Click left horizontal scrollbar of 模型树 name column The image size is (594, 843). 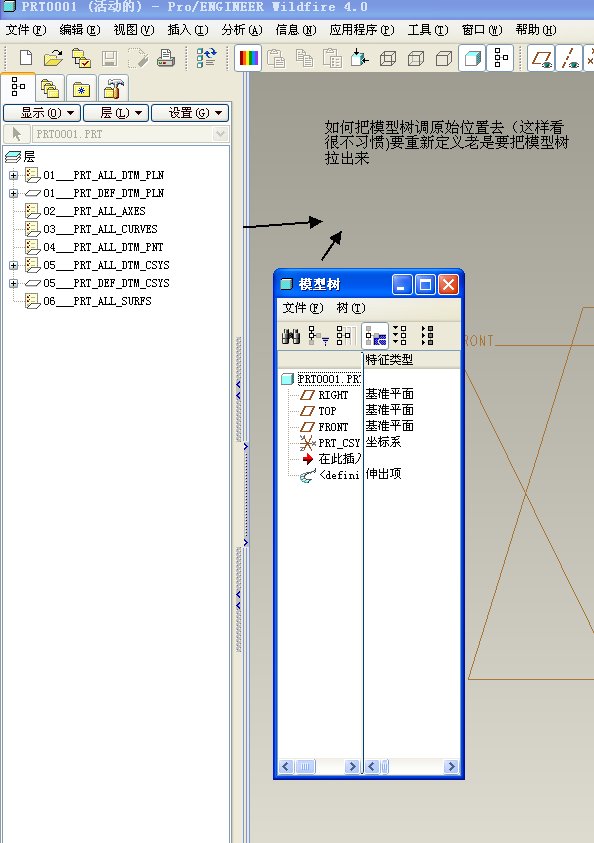point(320,766)
